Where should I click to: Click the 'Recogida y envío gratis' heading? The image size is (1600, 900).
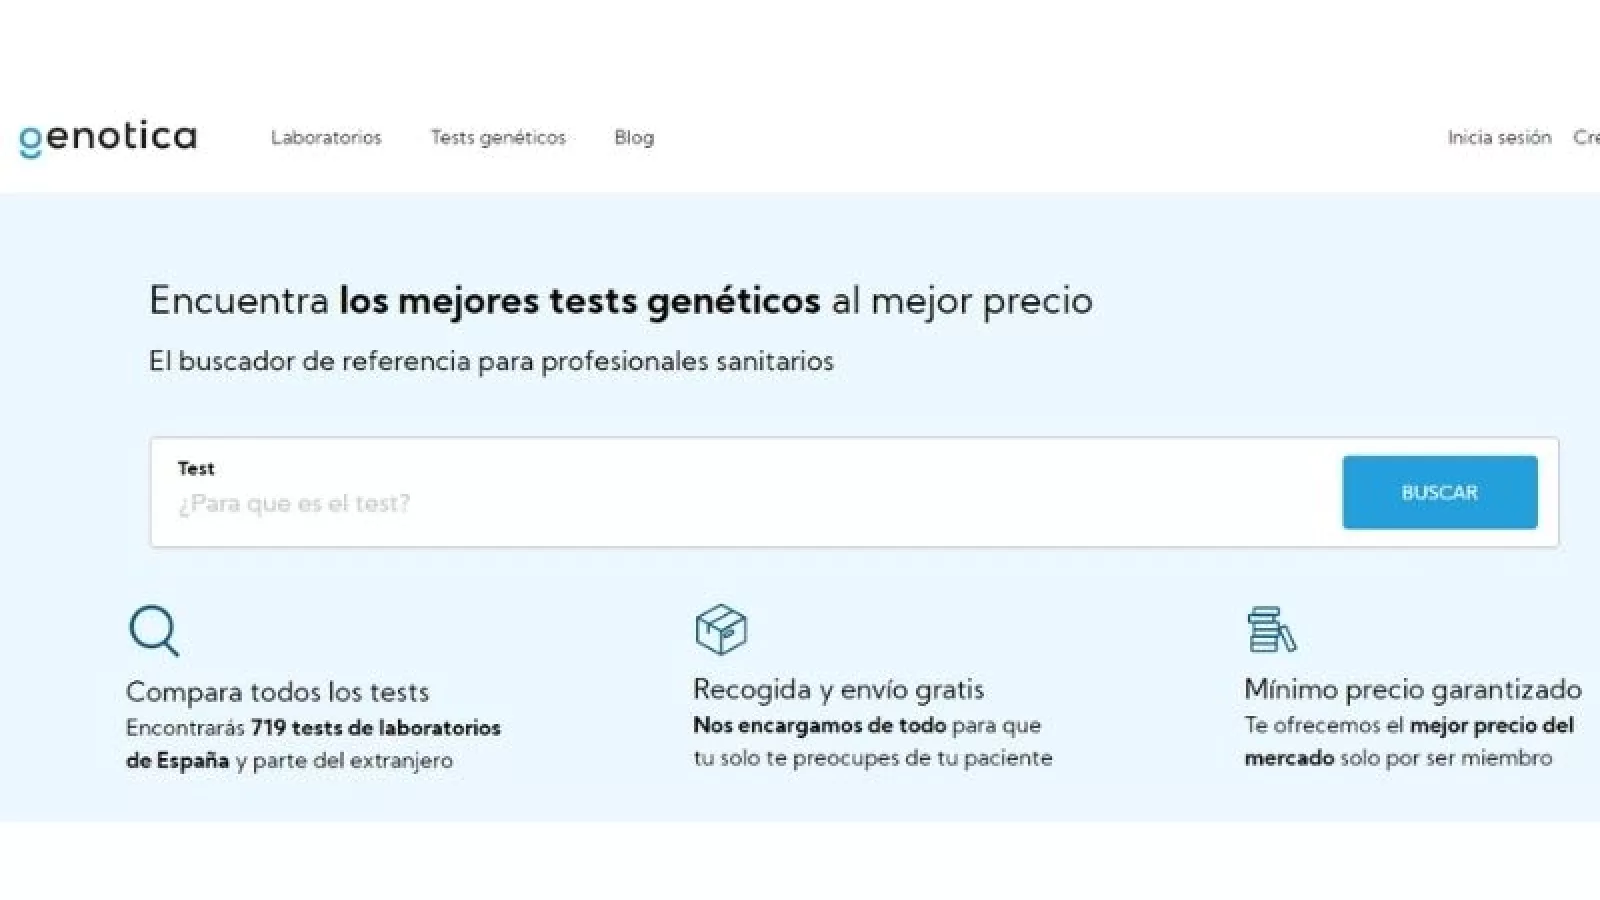click(x=838, y=689)
